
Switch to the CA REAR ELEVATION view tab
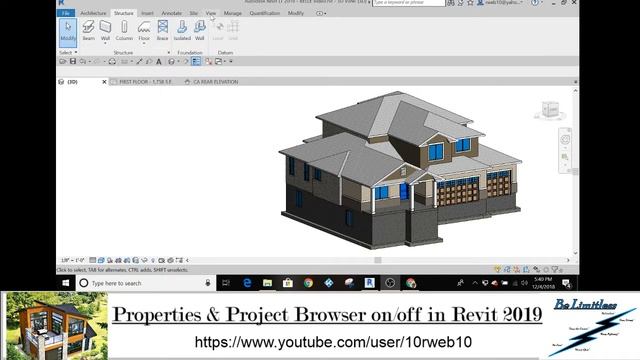(x=211, y=82)
